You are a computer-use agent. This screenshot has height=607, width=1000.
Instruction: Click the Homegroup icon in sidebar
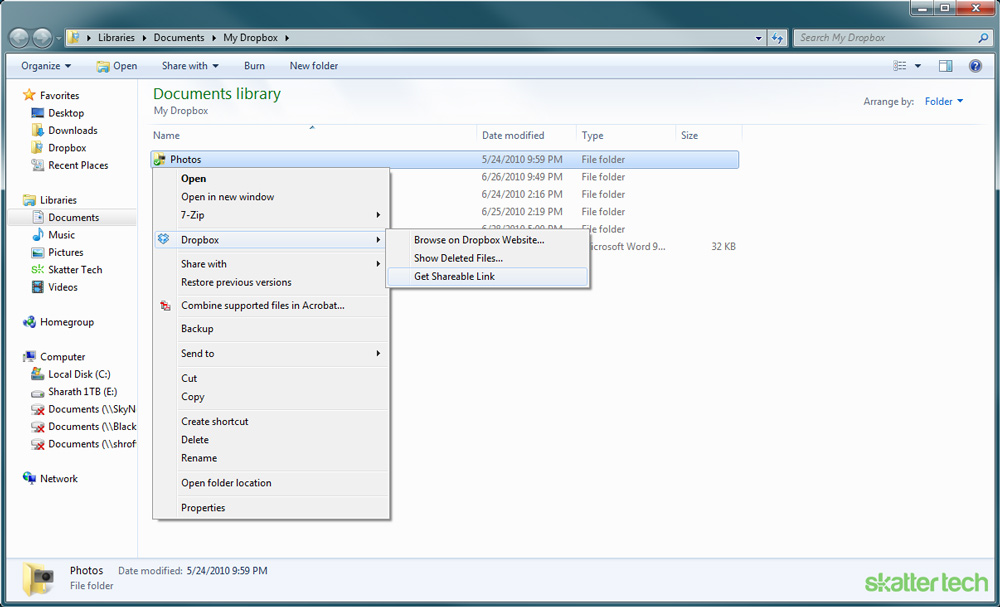click(67, 321)
